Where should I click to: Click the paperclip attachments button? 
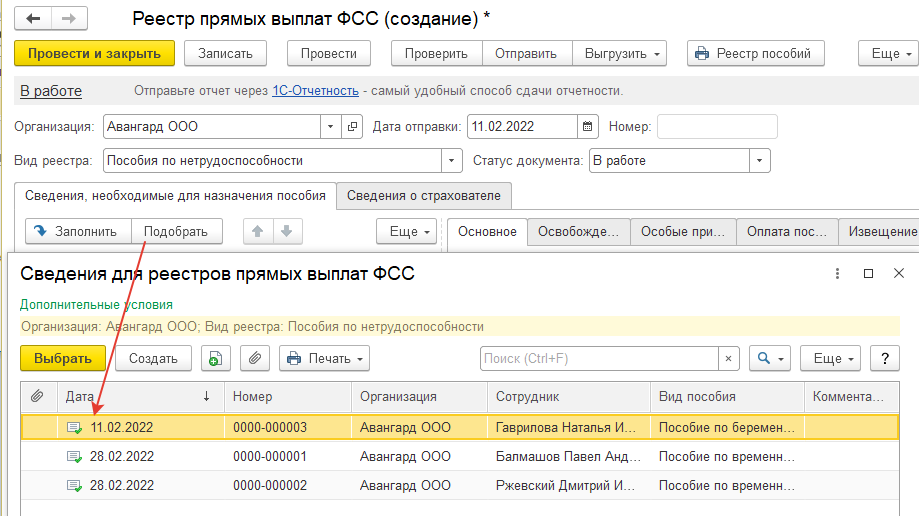click(x=255, y=358)
